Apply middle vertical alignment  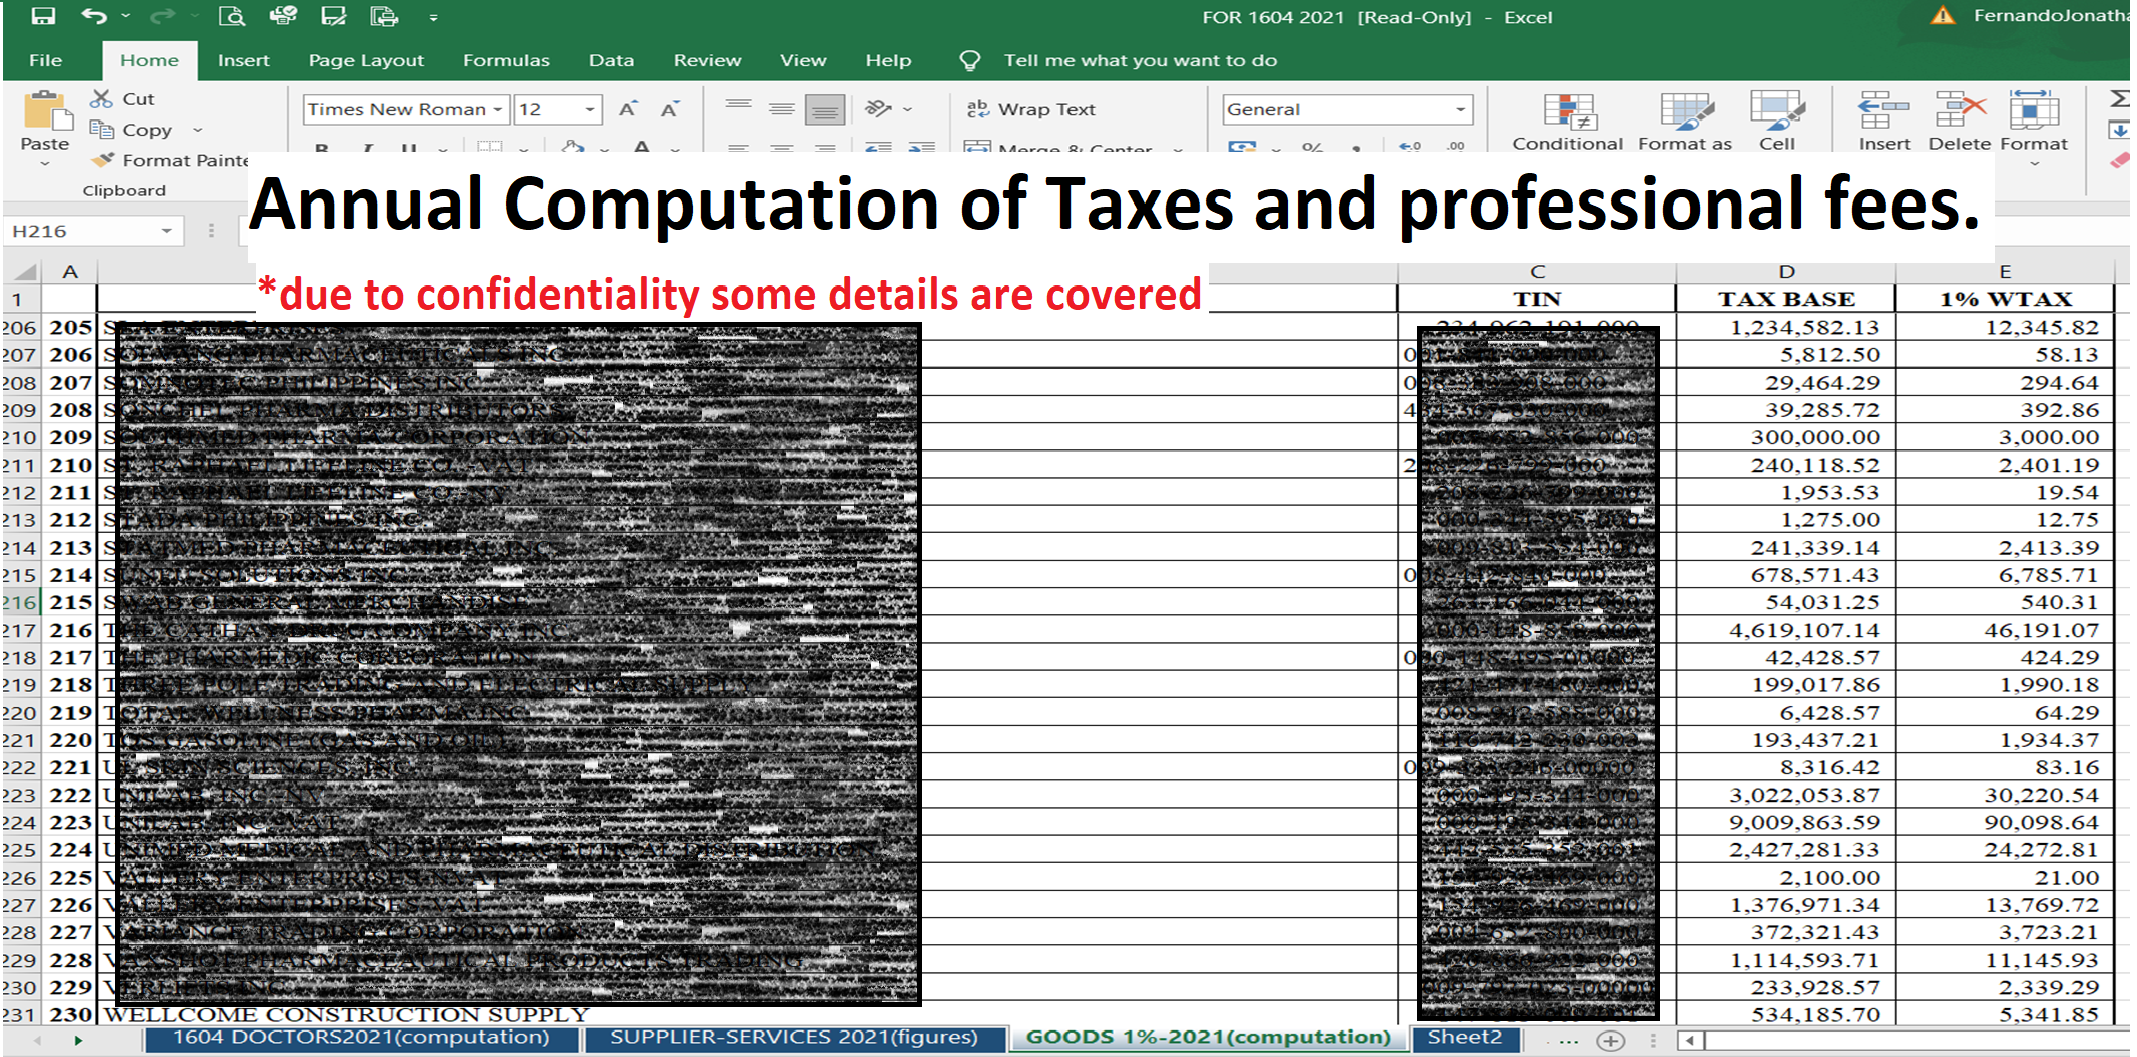pos(782,109)
